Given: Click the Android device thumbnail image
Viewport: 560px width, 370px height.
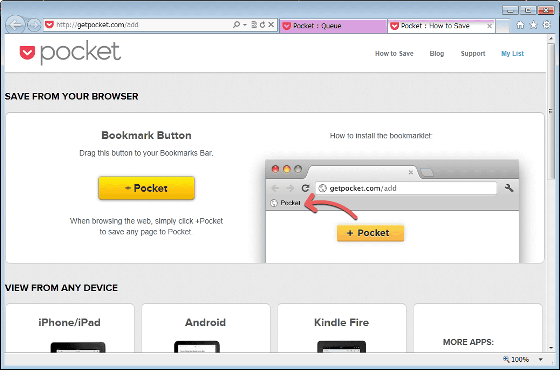Looking at the screenshot, I should tap(197, 347).
